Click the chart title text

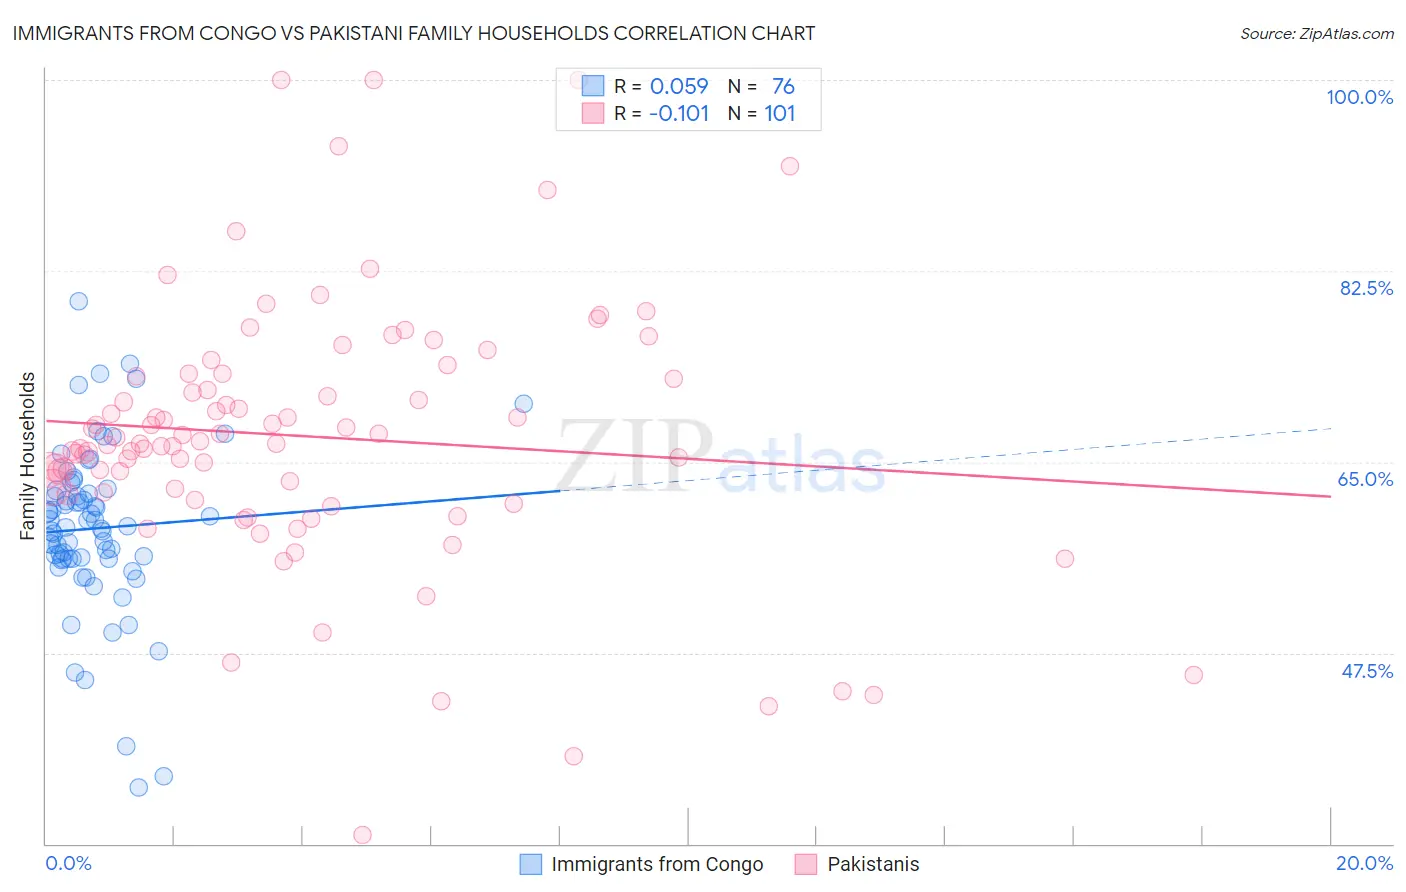pyautogui.click(x=414, y=33)
